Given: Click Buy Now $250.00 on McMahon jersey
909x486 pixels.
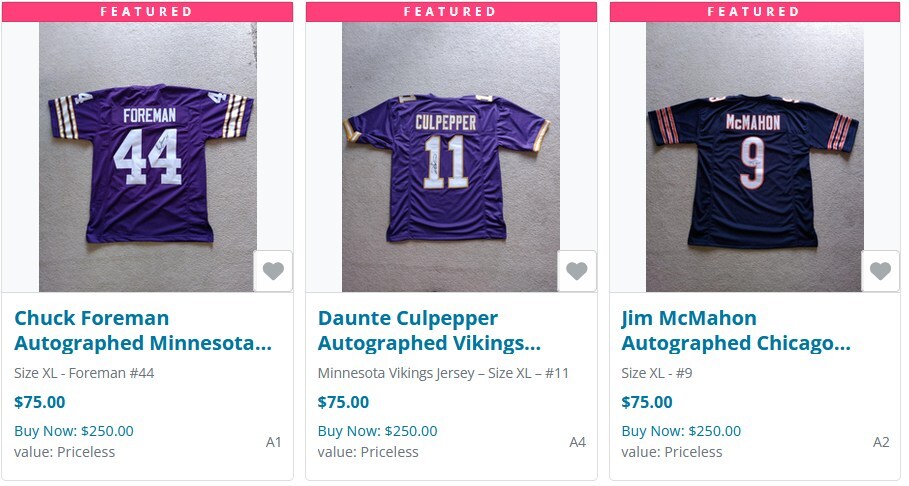Looking at the screenshot, I should point(681,431).
